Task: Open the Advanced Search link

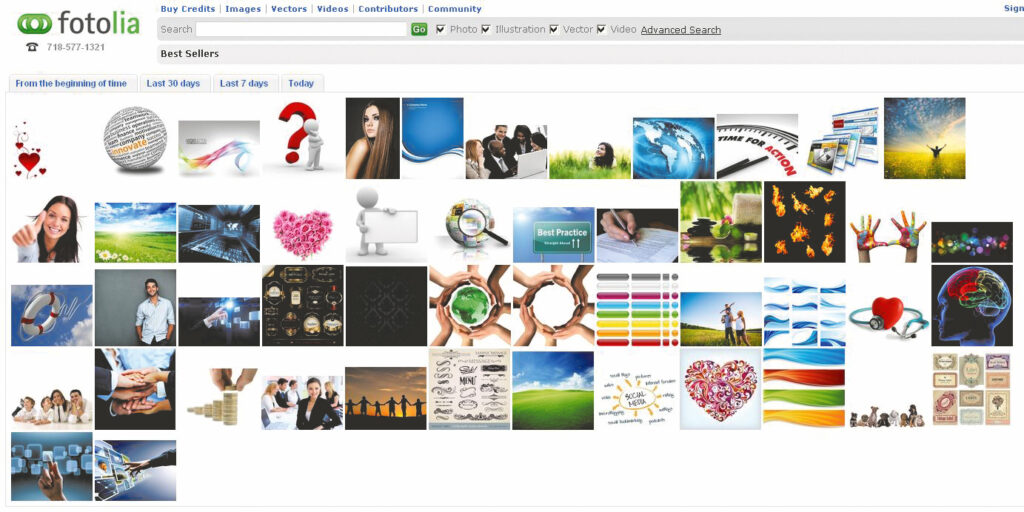Action: (x=680, y=30)
